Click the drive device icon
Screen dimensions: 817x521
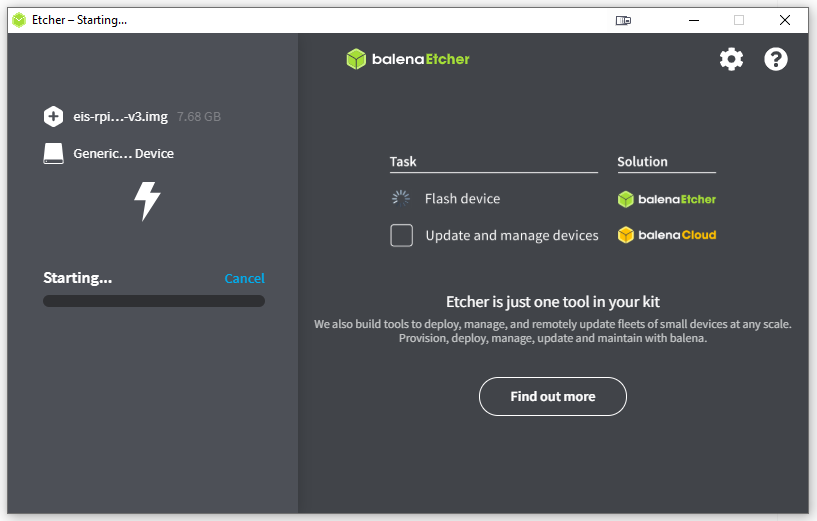(53, 154)
